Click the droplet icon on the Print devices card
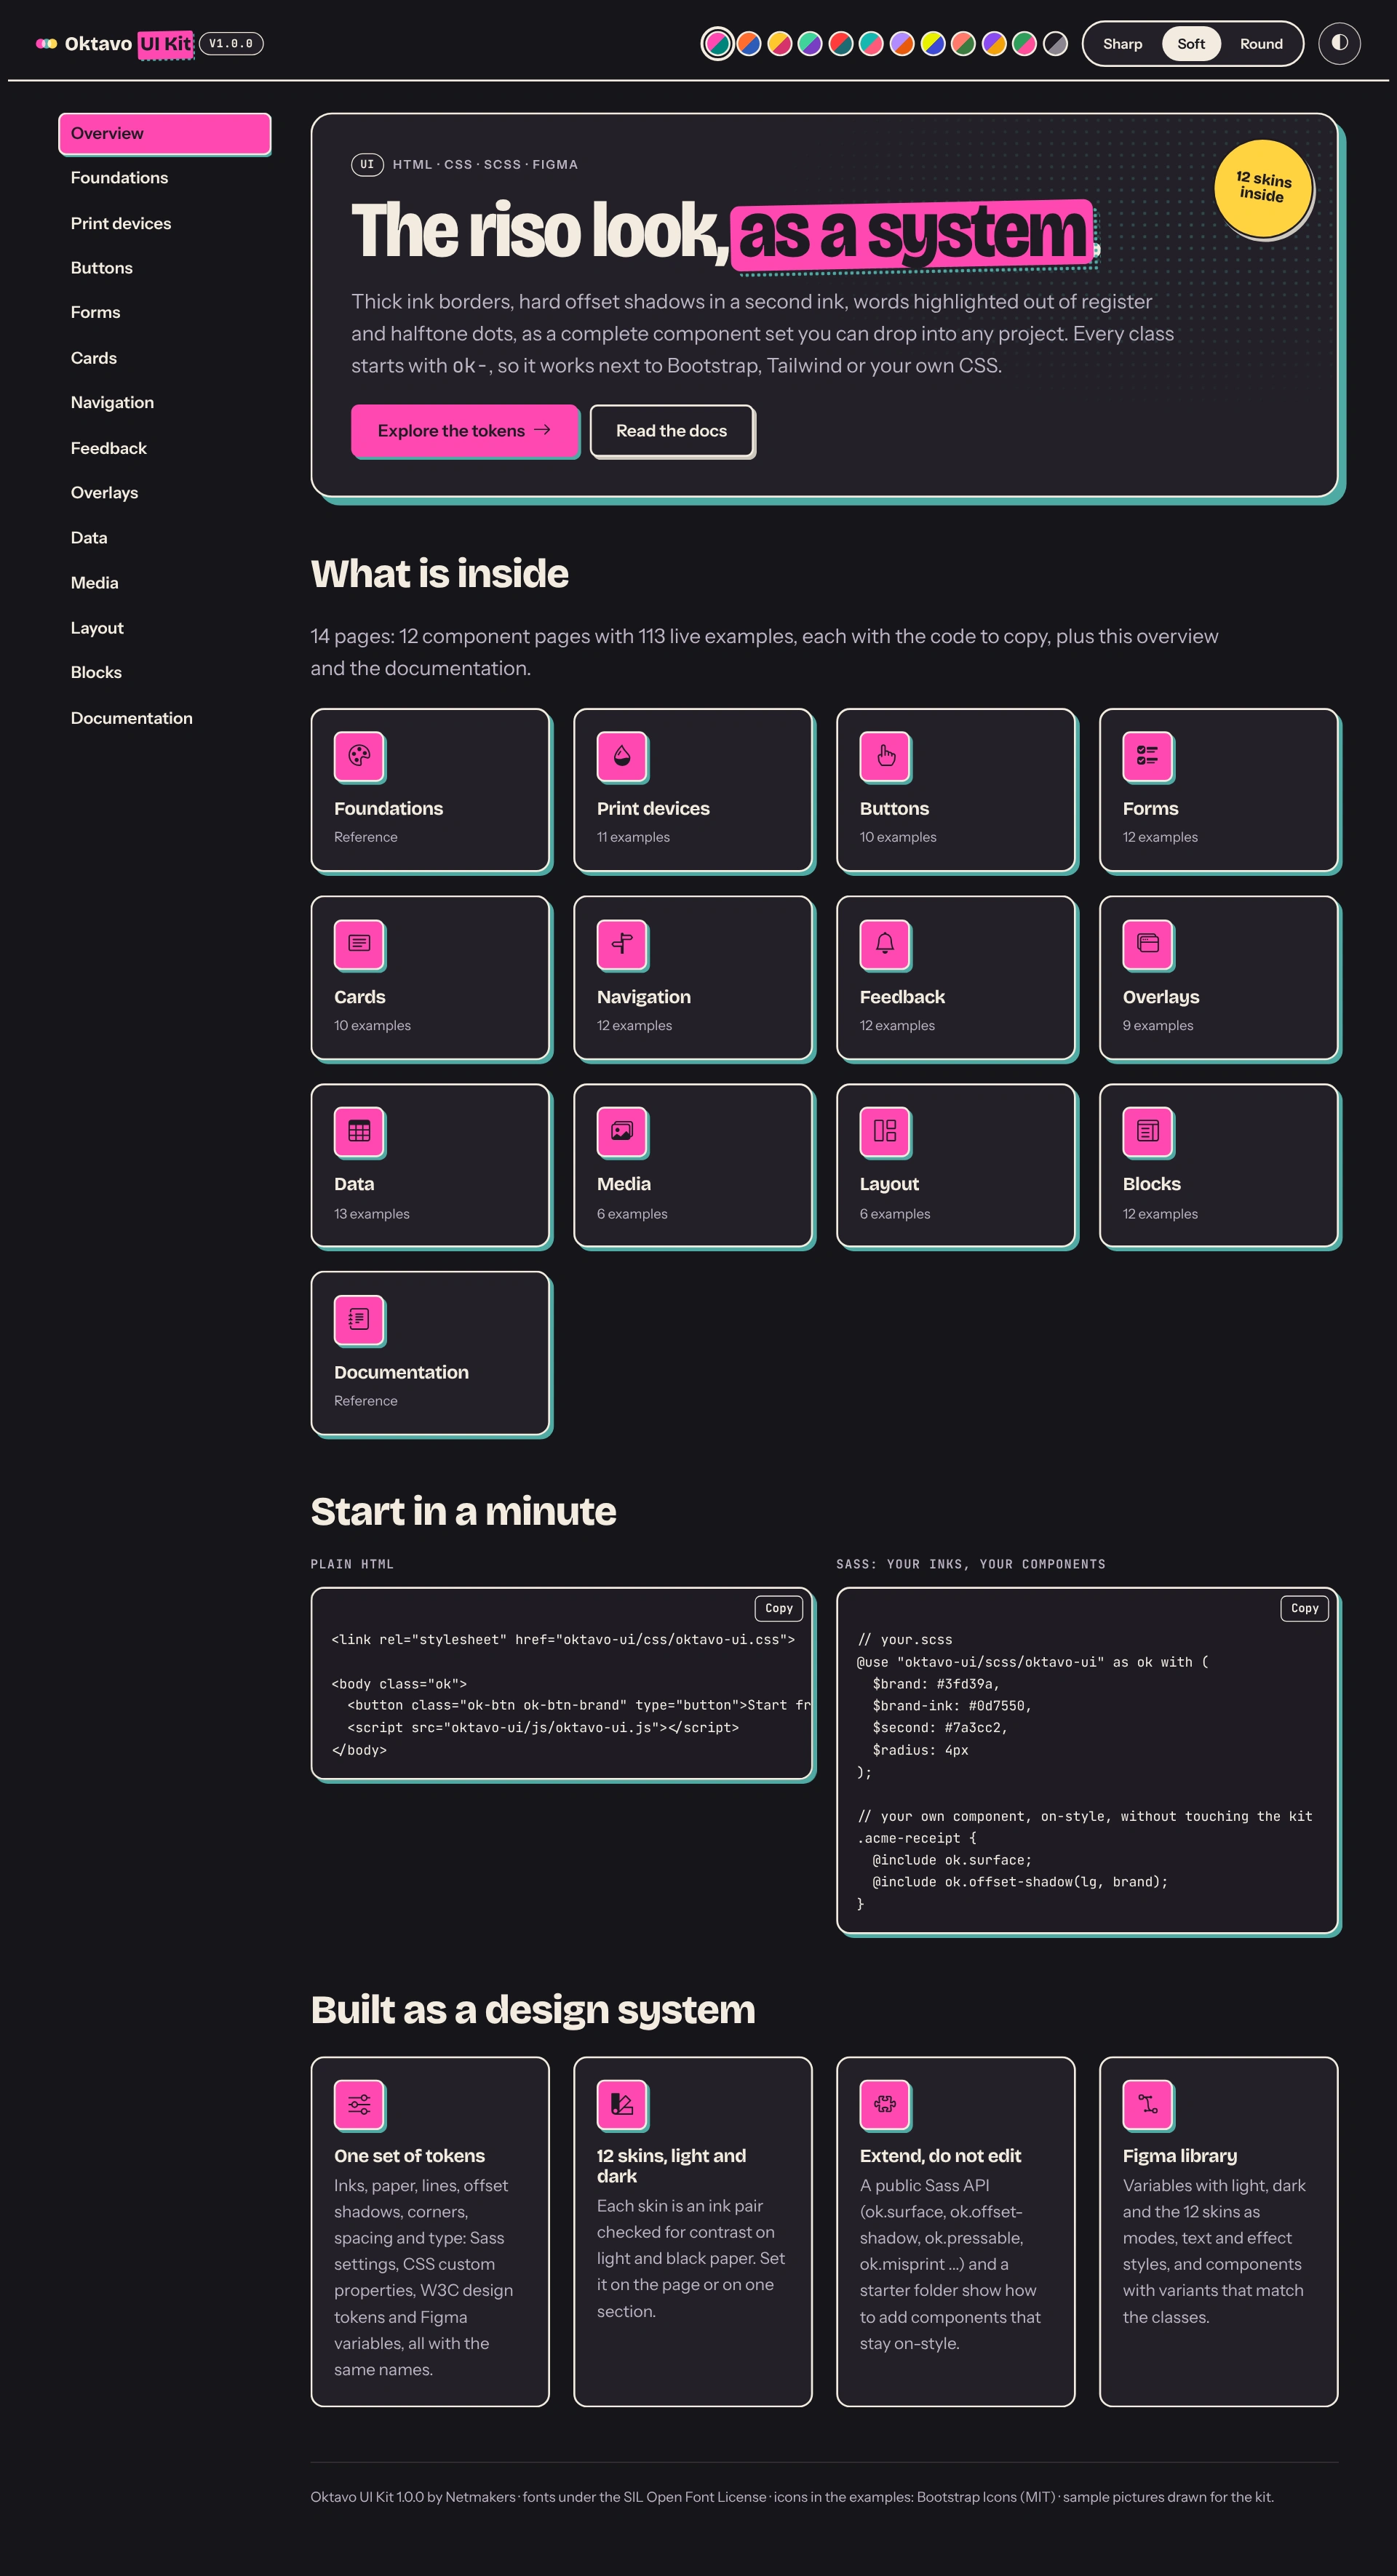This screenshot has width=1397, height=2576. (x=622, y=756)
